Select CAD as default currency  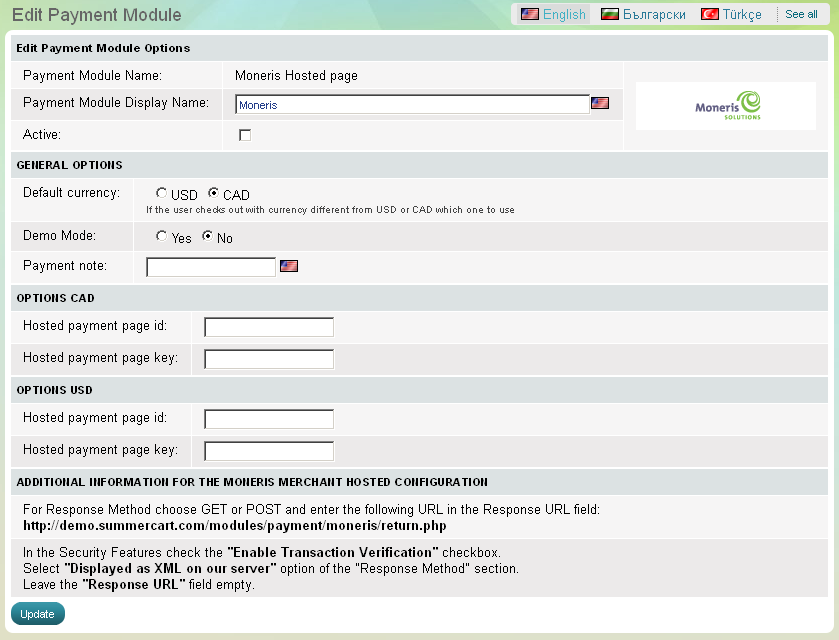[214, 194]
